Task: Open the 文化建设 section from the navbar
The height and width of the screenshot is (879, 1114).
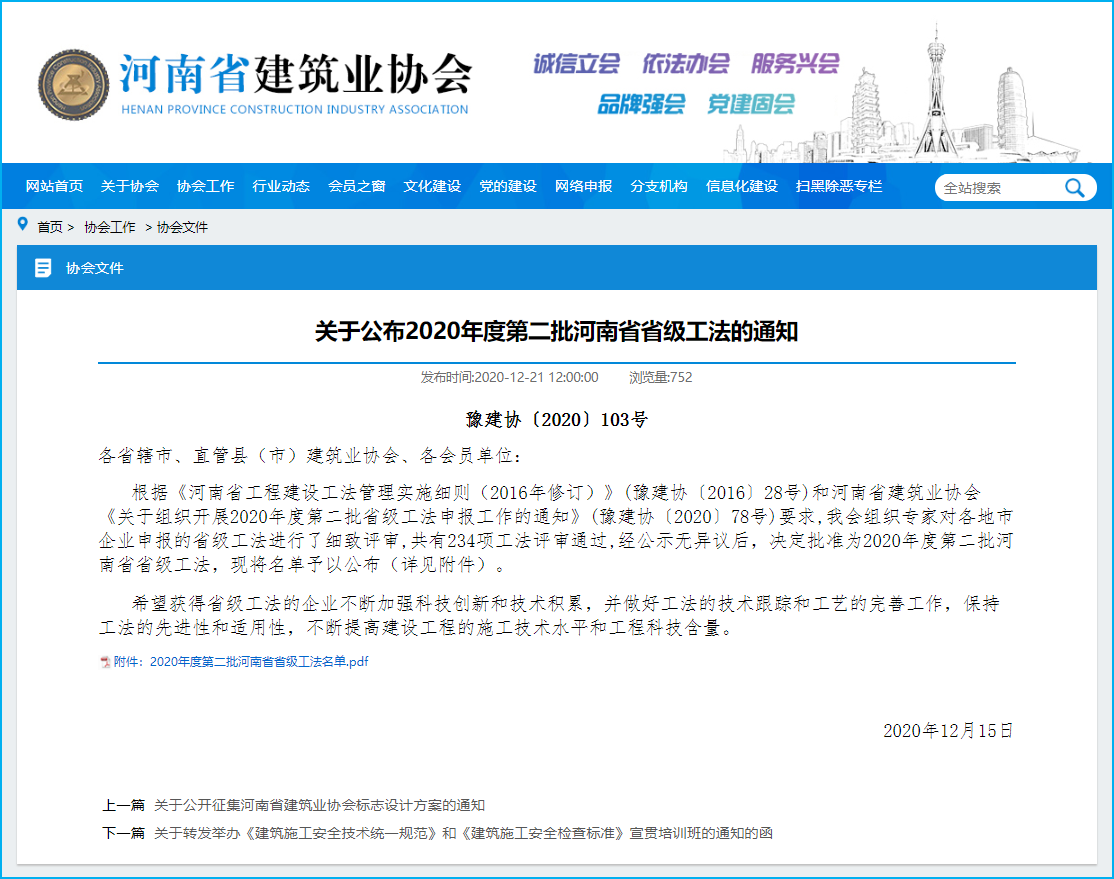Action: click(x=431, y=187)
